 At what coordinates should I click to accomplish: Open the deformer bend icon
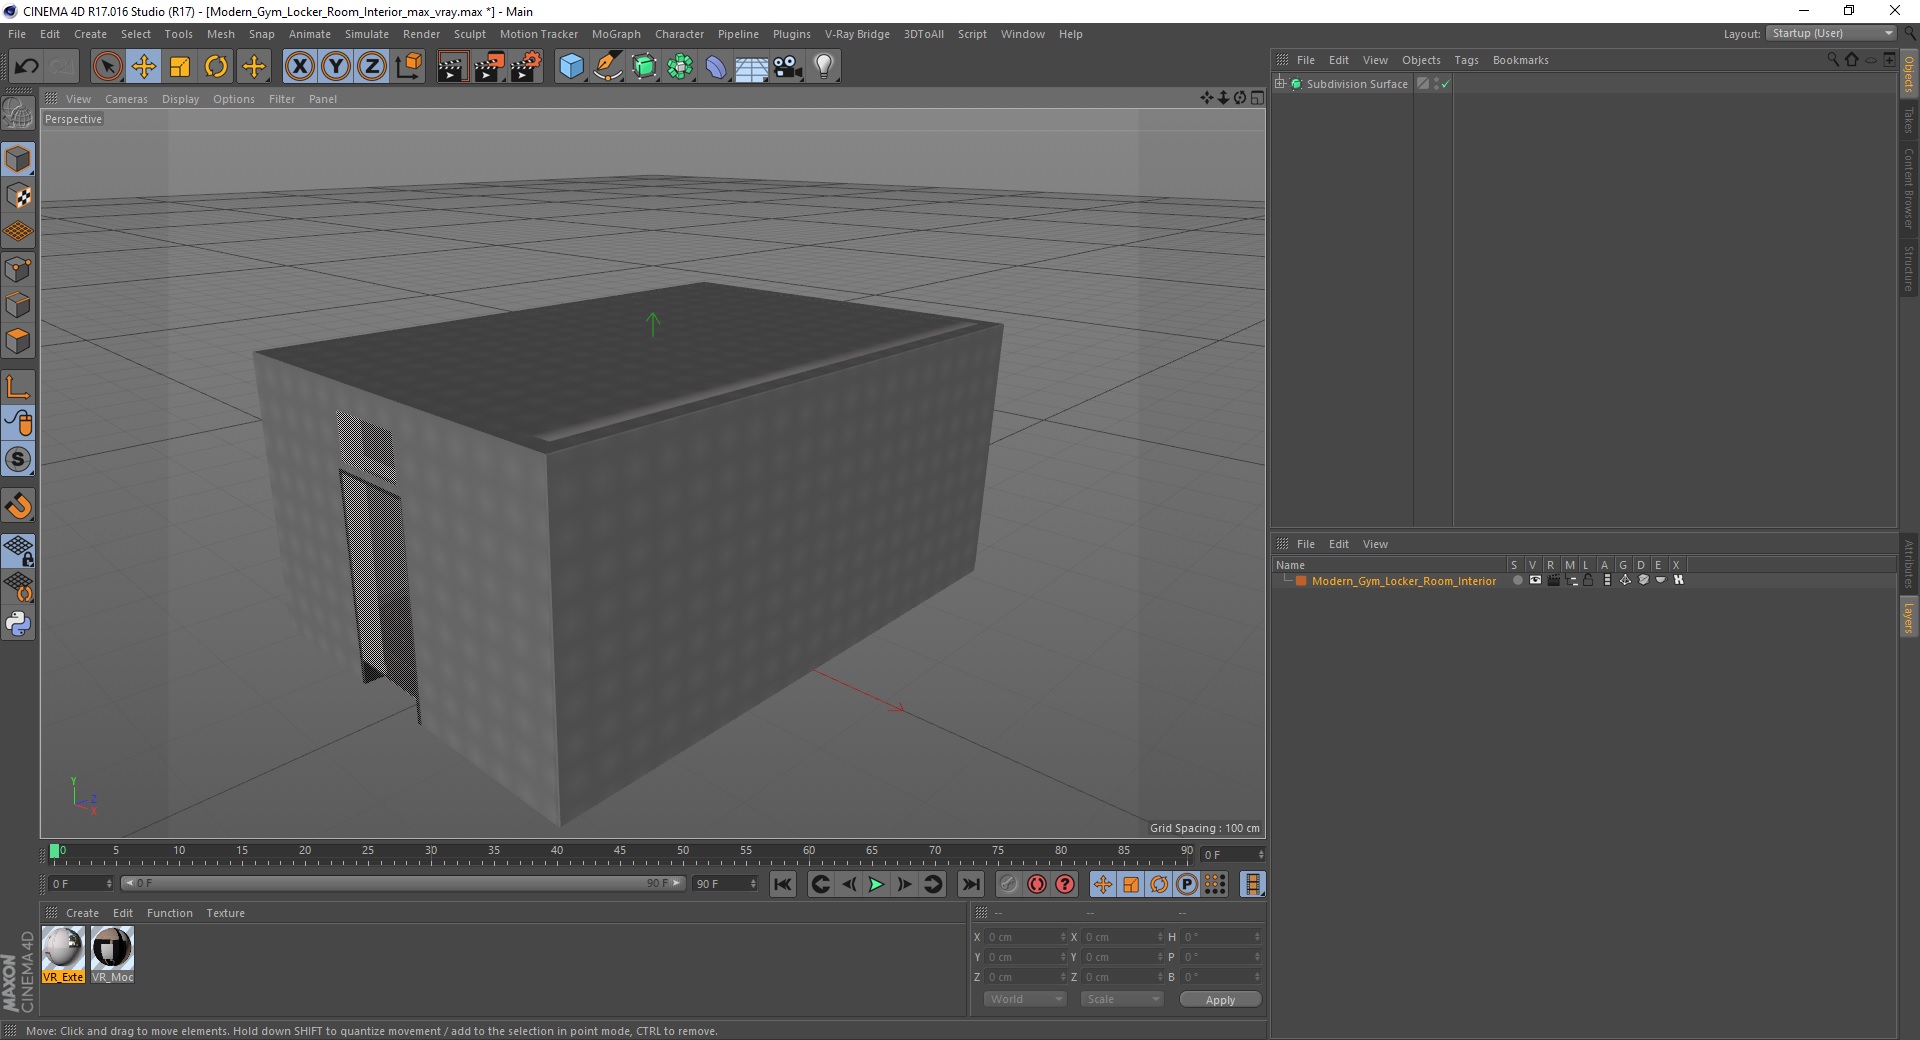(x=716, y=67)
